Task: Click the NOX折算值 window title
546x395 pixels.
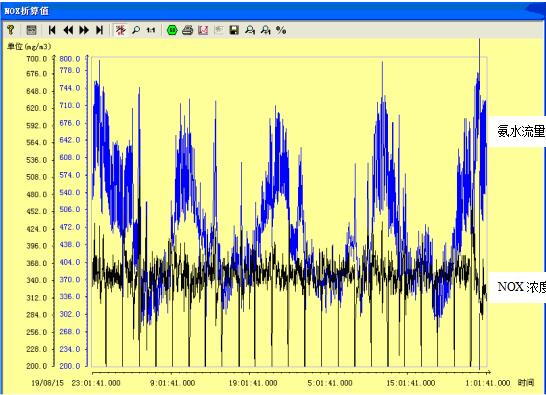Action: point(26,11)
